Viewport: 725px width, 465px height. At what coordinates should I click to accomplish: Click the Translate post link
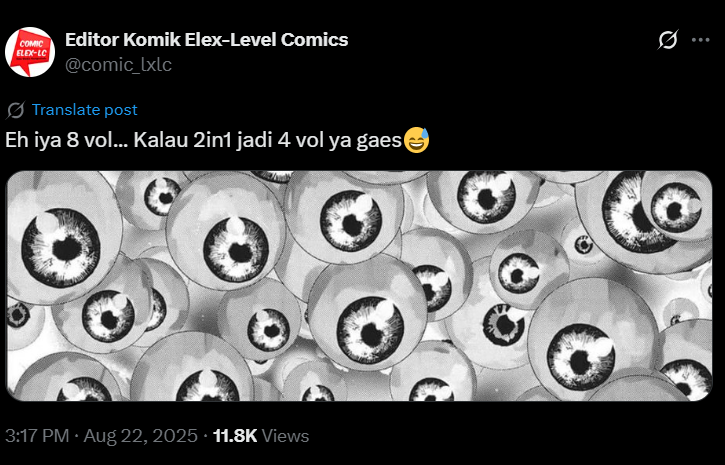pyautogui.click(x=84, y=110)
